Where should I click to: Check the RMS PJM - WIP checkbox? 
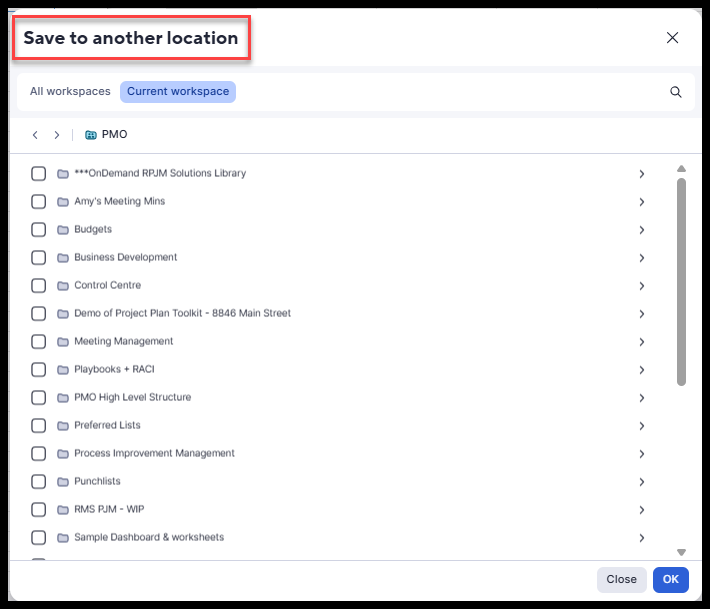(x=38, y=510)
